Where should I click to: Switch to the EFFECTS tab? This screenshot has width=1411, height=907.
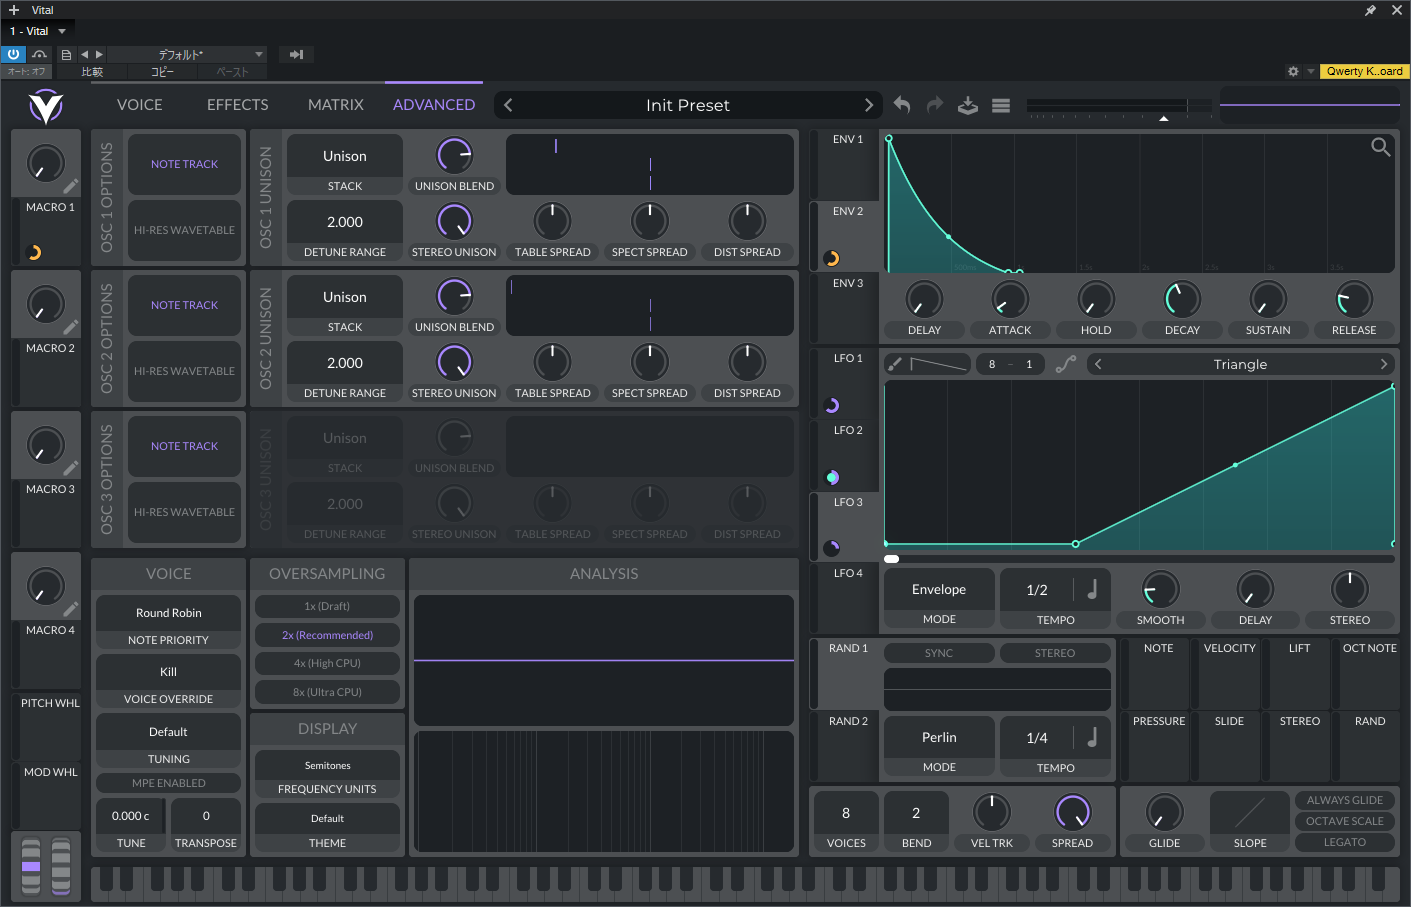(237, 105)
